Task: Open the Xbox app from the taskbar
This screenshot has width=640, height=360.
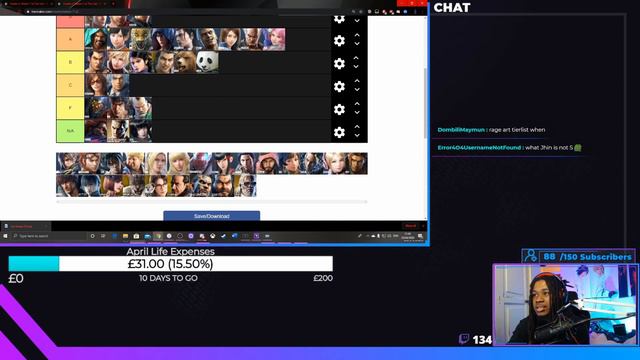Action: click(x=212, y=236)
